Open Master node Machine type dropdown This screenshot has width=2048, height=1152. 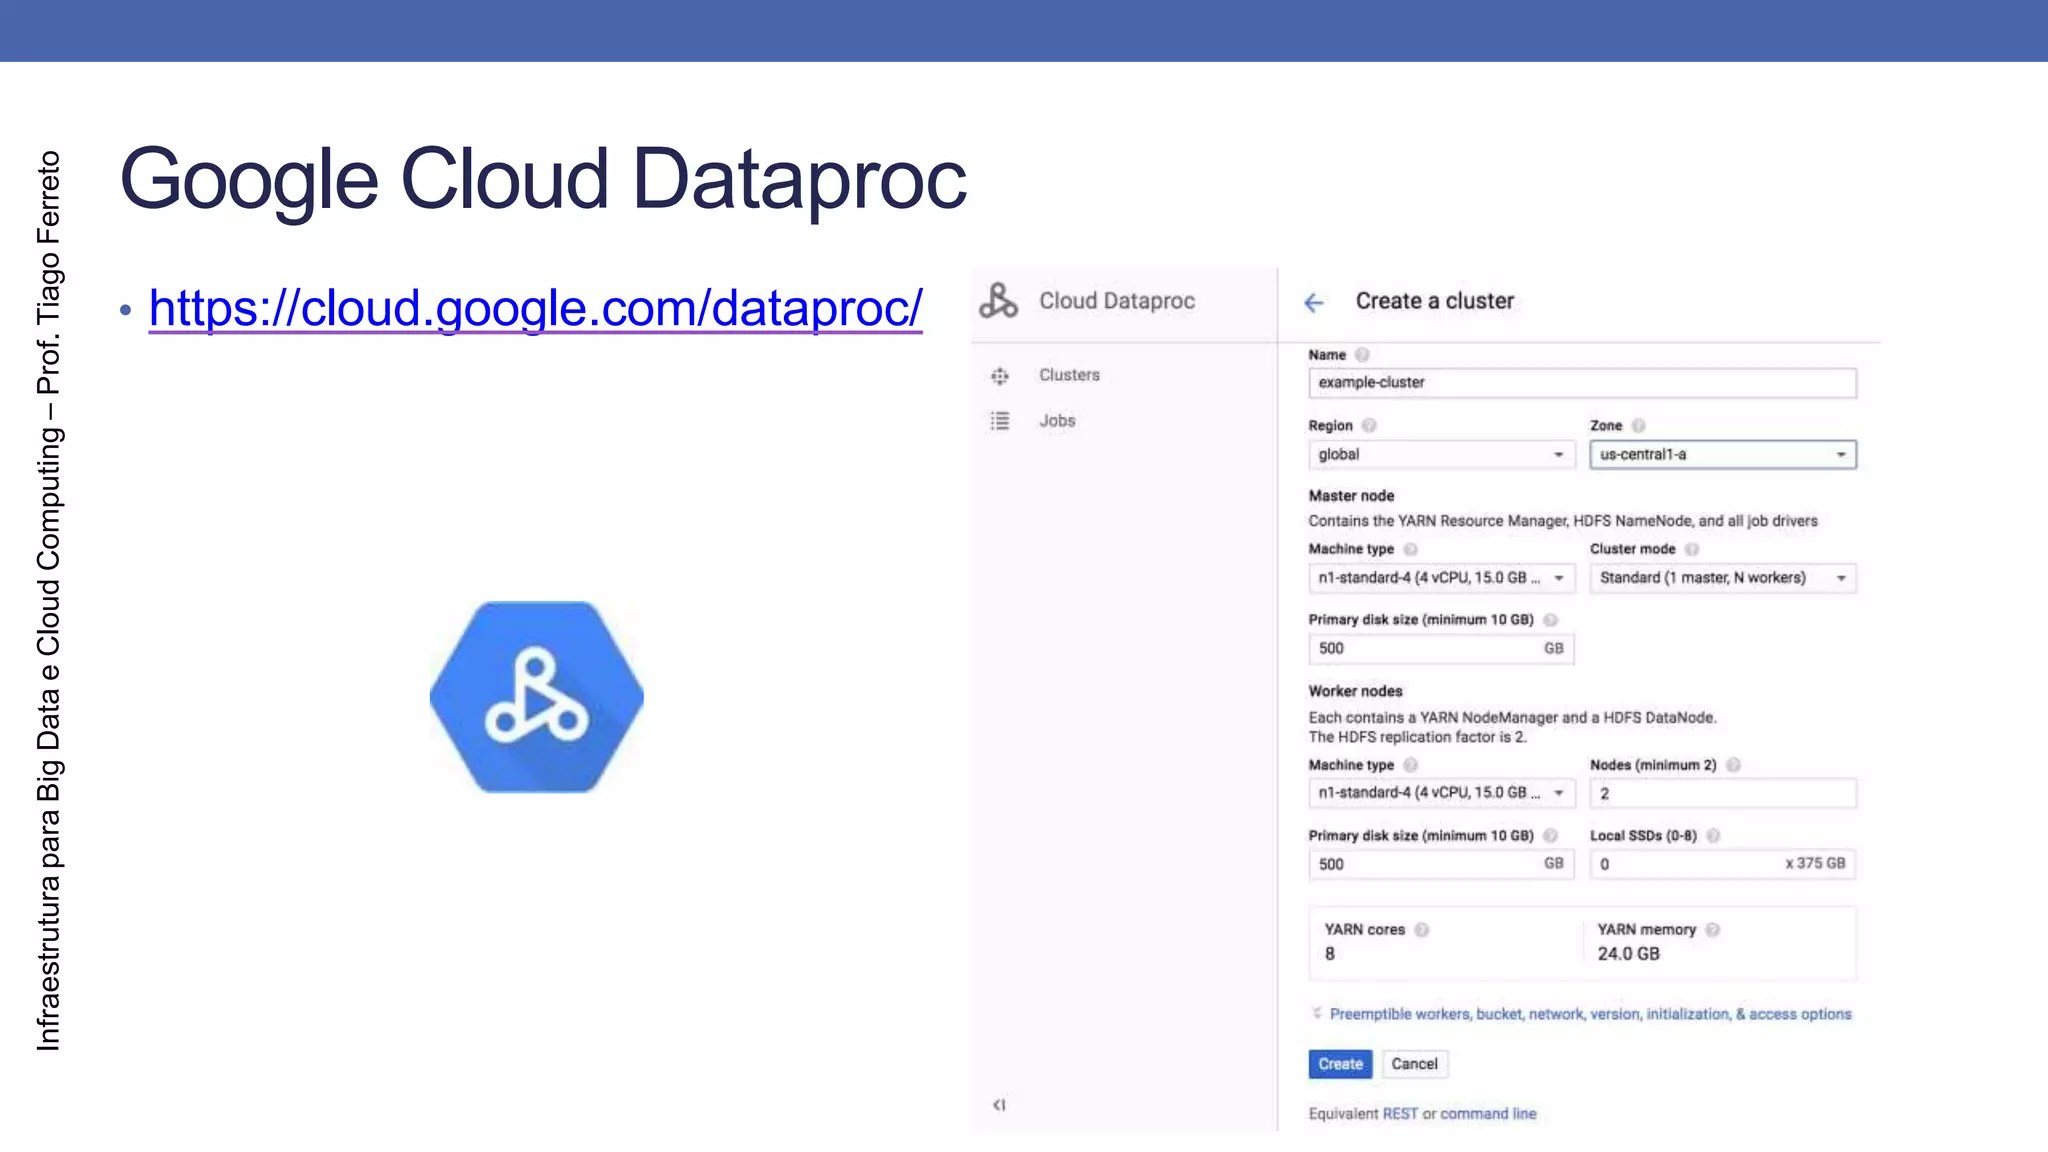coord(1441,578)
